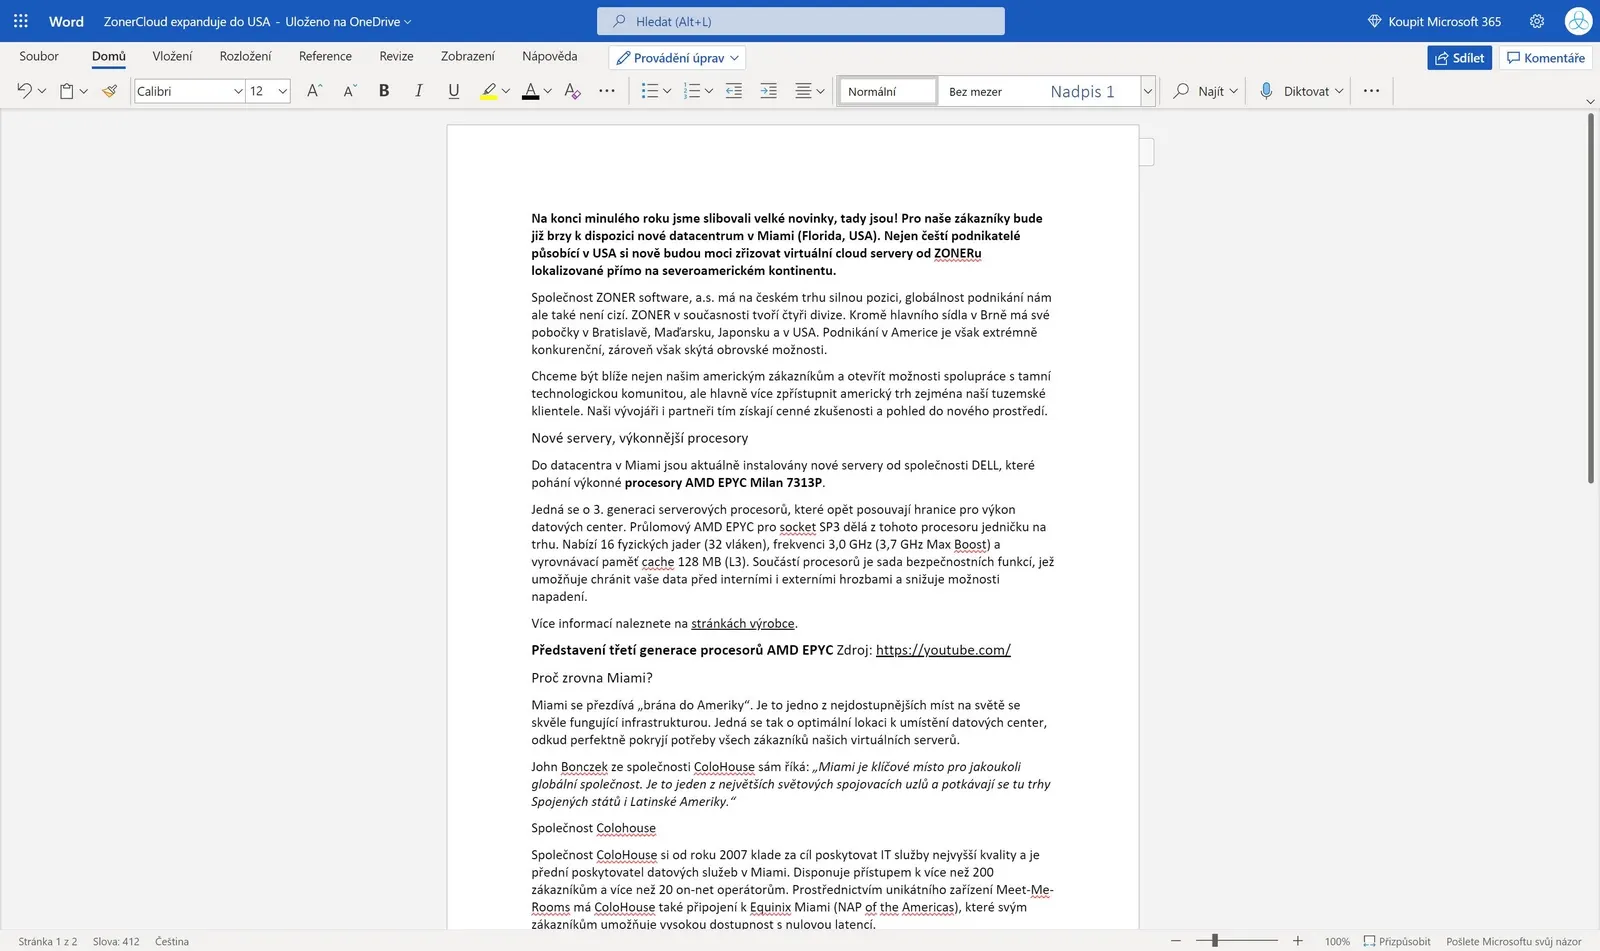Switch to the Vložení tab

point(172,56)
